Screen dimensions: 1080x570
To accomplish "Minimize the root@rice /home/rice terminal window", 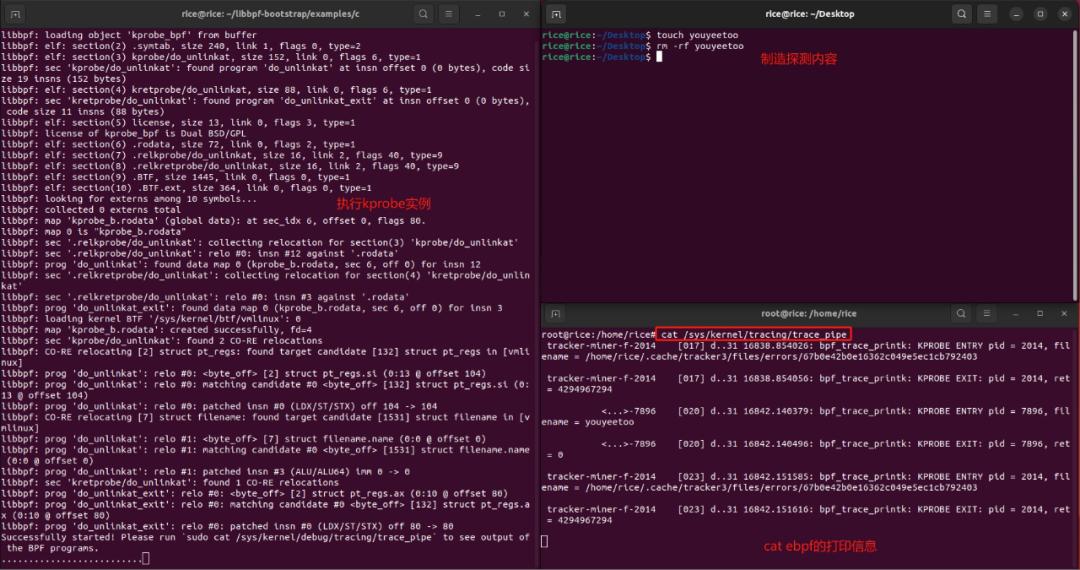I will click(x=1016, y=314).
